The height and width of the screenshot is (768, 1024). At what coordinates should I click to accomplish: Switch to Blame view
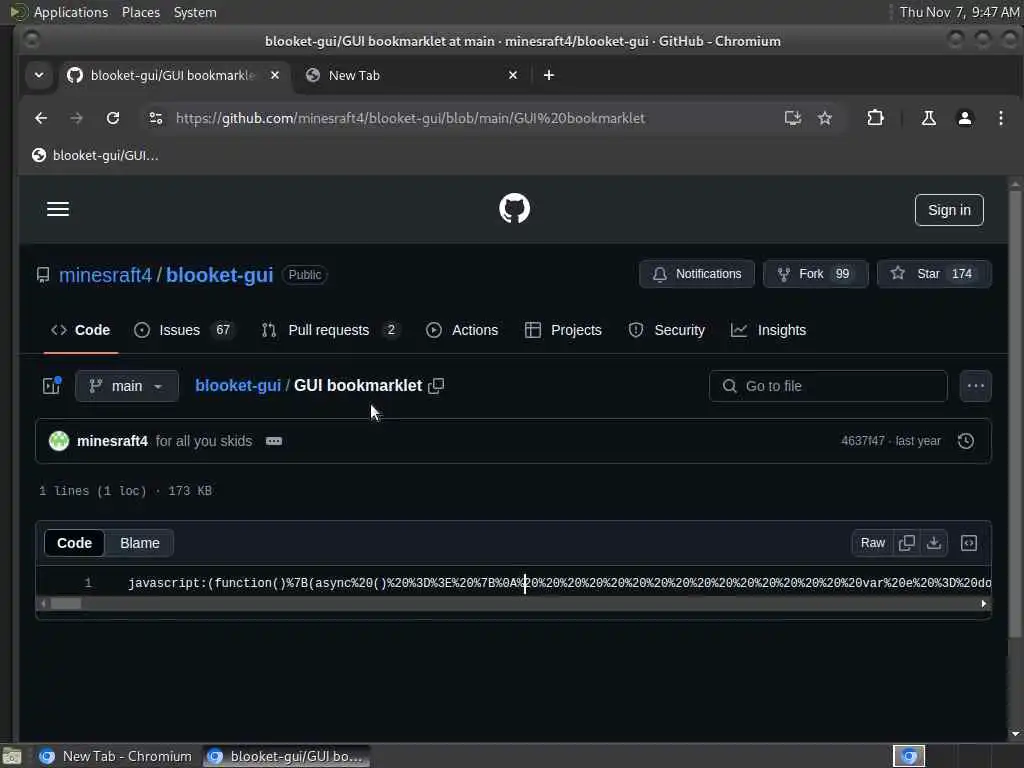140,543
